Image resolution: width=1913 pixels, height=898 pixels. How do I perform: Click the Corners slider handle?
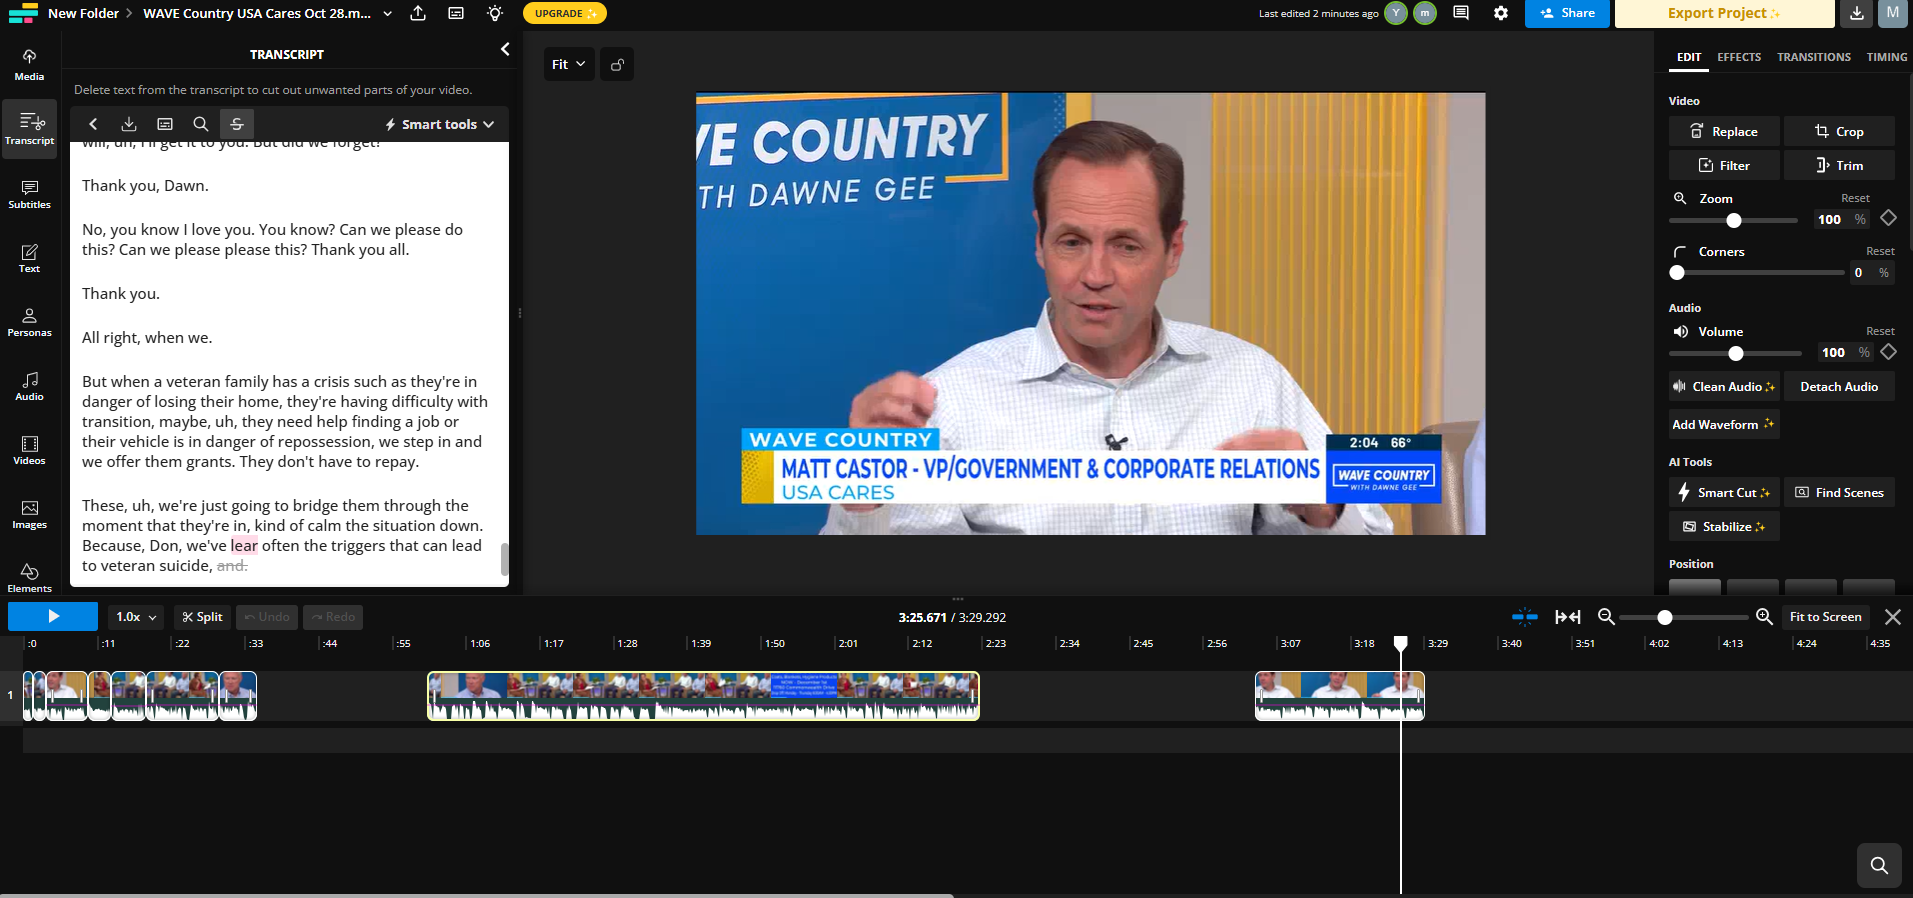(x=1677, y=273)
